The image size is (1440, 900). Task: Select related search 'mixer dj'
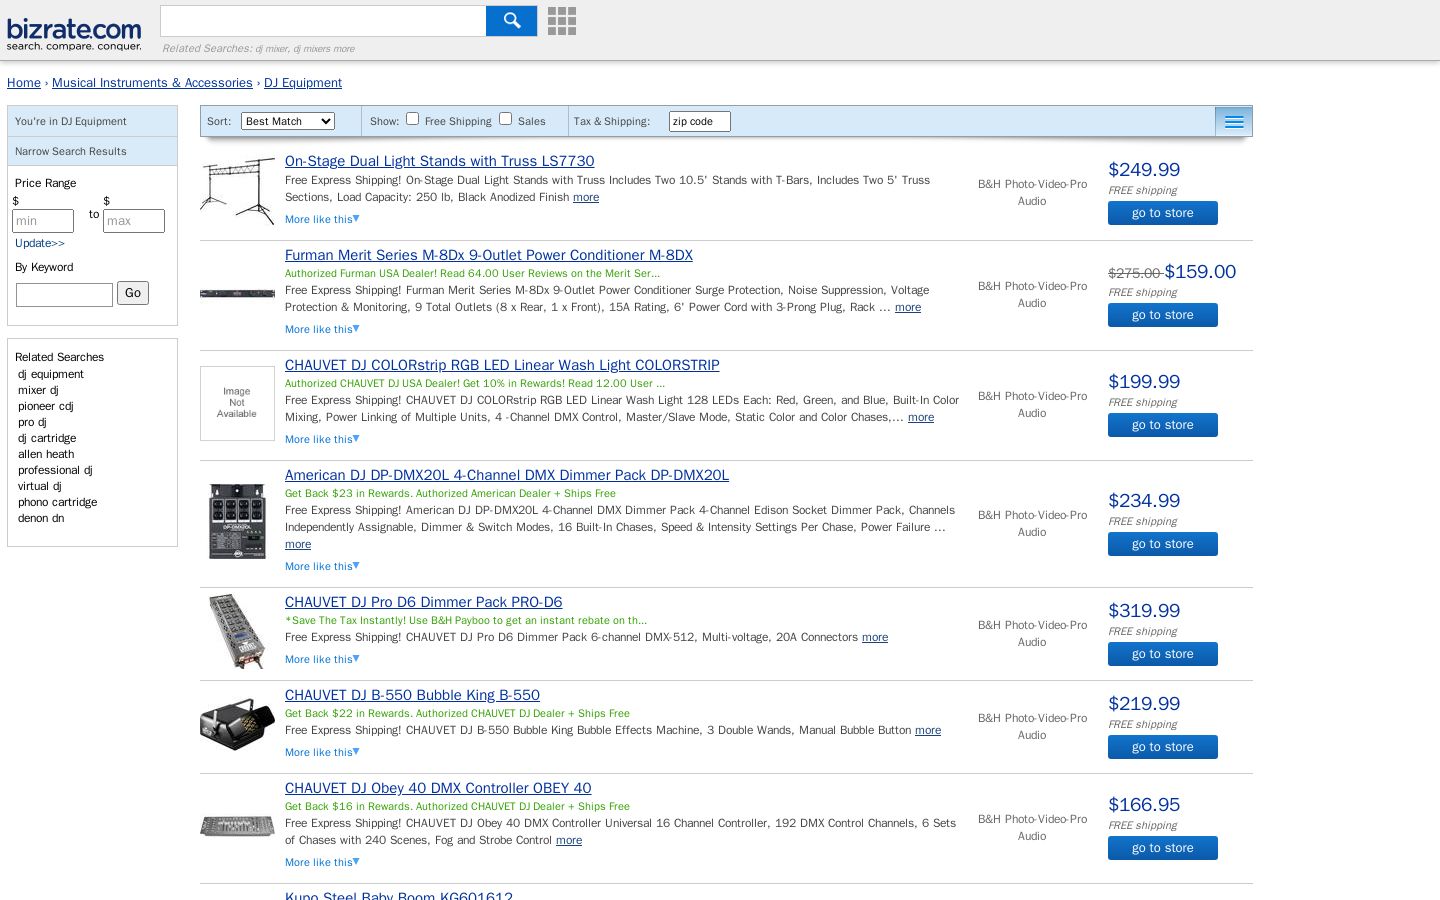point(38,390)
